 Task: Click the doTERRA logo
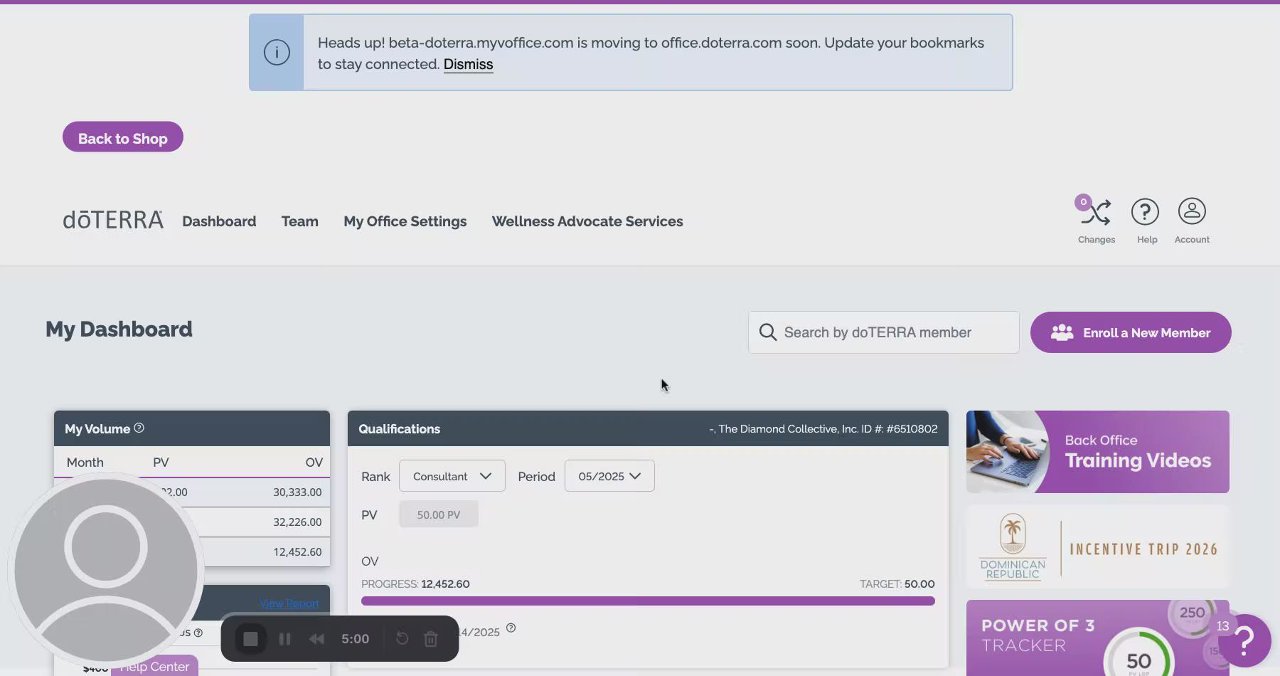113,220
